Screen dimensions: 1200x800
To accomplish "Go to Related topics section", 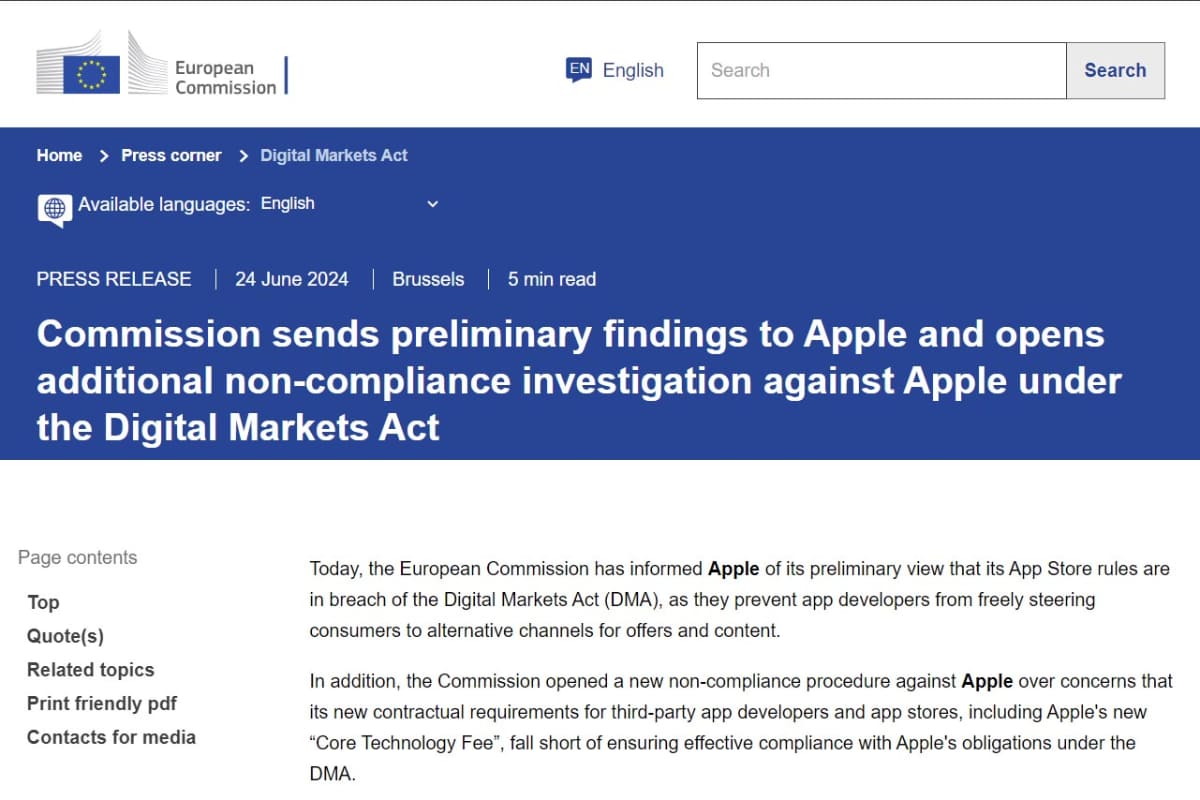I will click(91, 670).
